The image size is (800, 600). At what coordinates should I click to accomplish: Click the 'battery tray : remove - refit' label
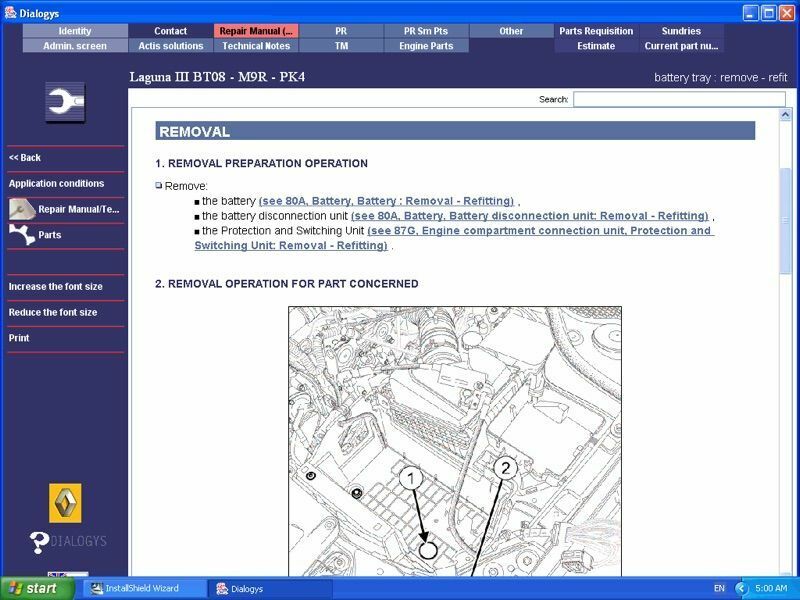(x=720, y=78)
